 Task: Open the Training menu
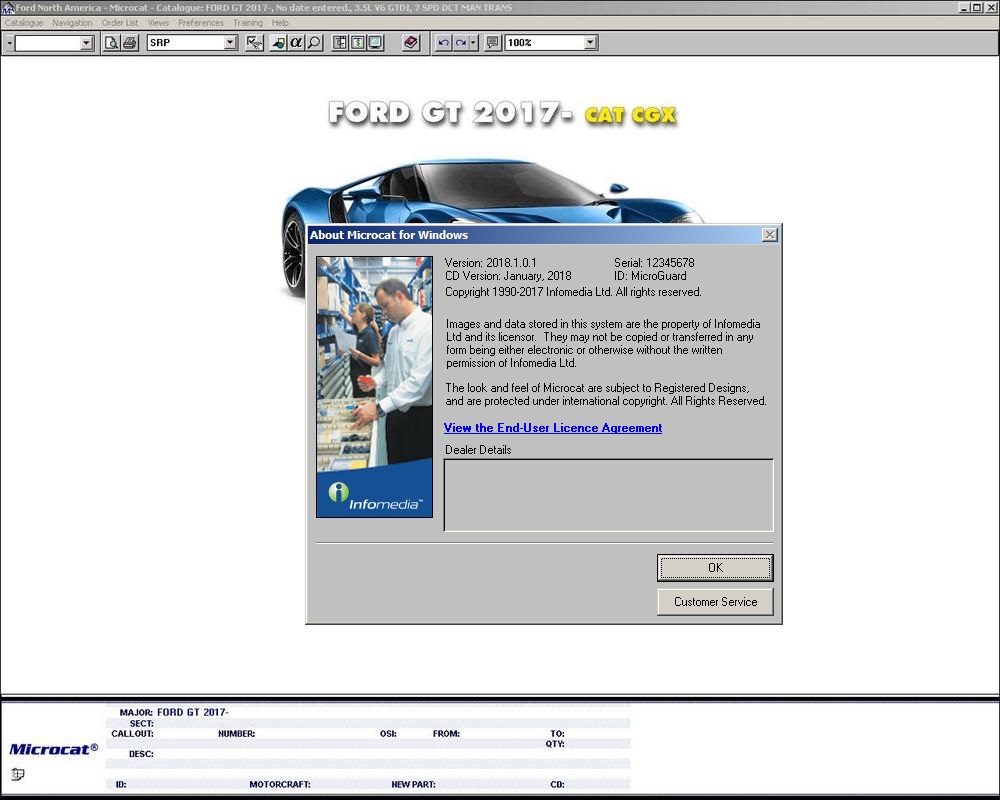pyautogui.click(x=247, y=22)
